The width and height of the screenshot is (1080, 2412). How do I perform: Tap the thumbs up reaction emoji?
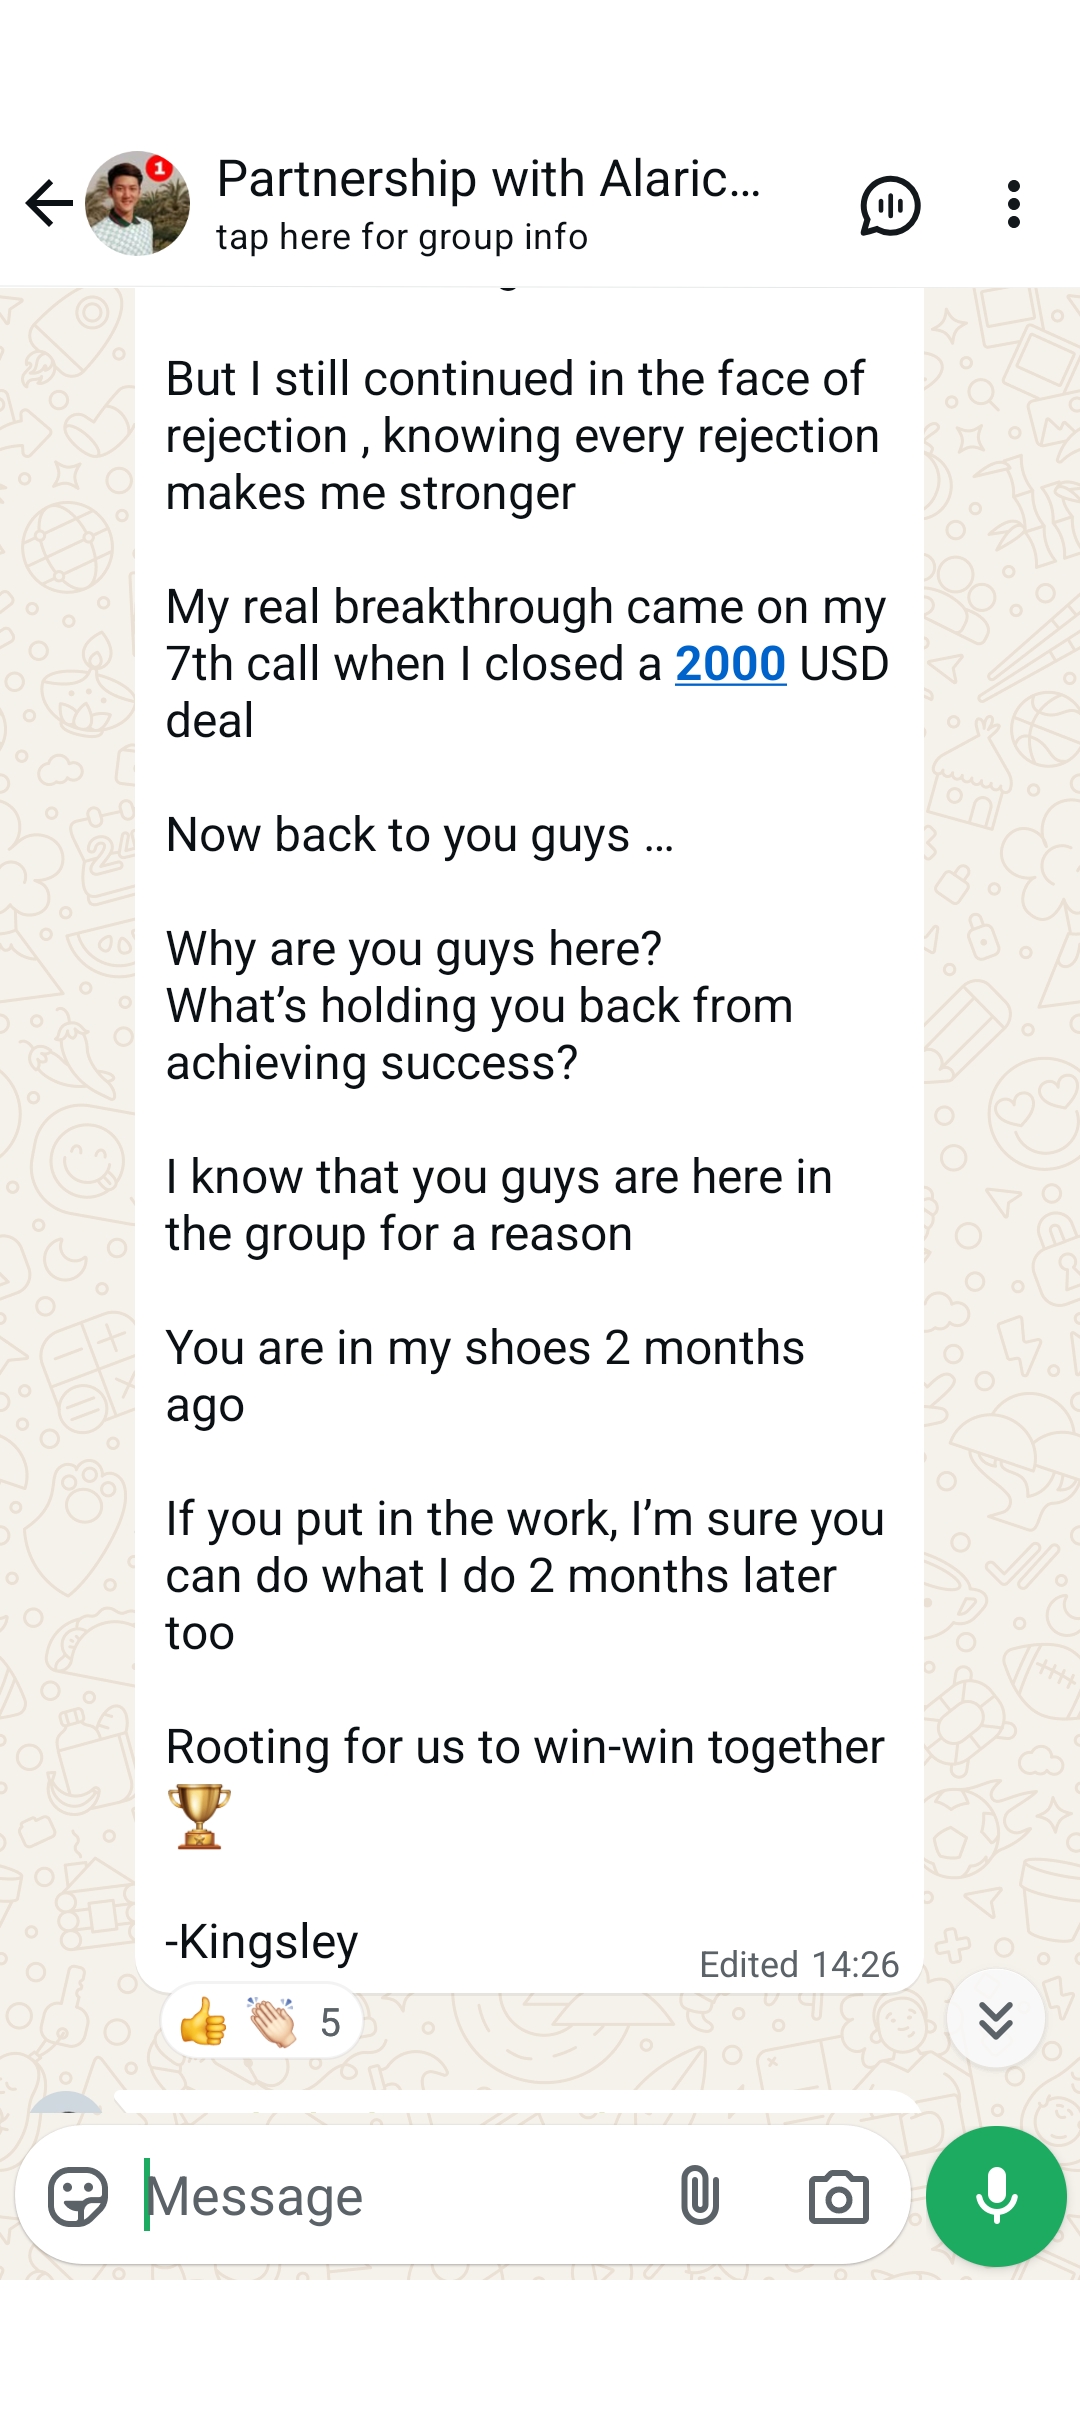pyautogui.click(x=203, y=2022)
